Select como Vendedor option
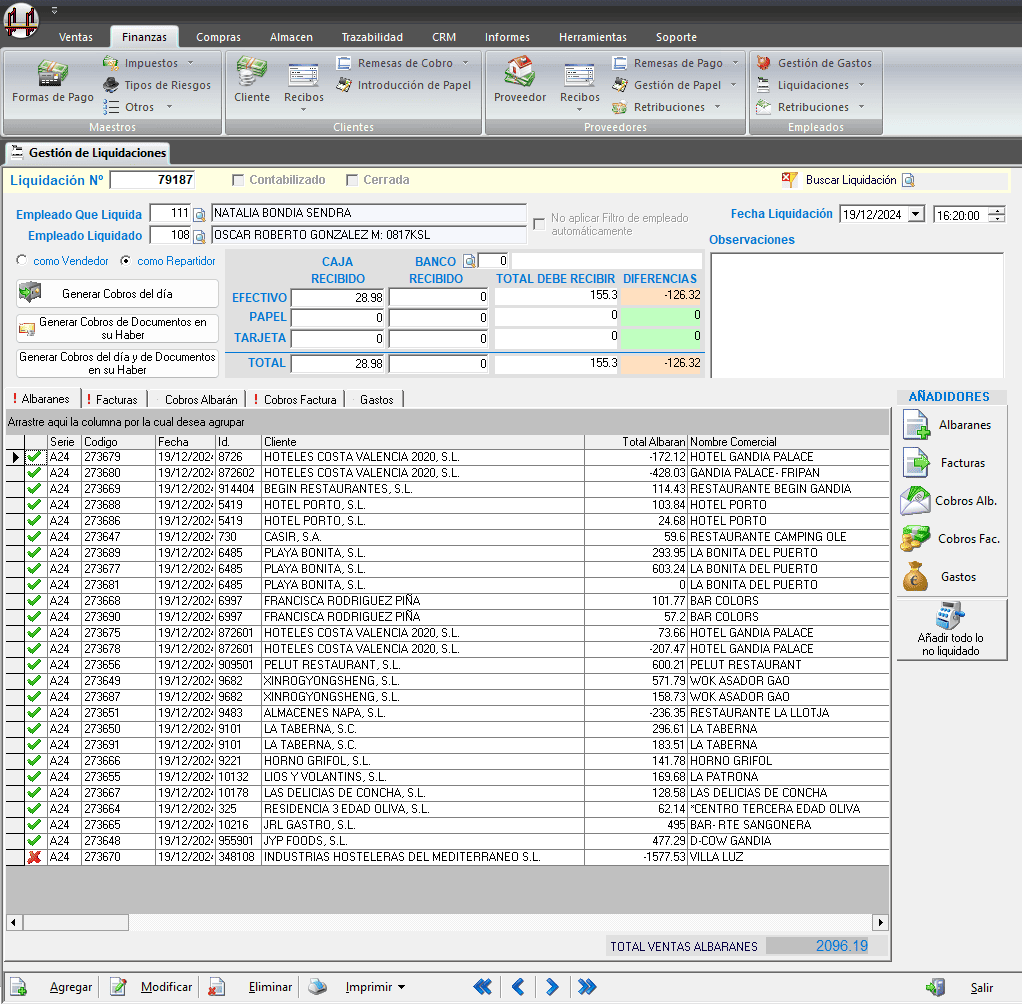1022x1005 pixels. pos(22,260)
